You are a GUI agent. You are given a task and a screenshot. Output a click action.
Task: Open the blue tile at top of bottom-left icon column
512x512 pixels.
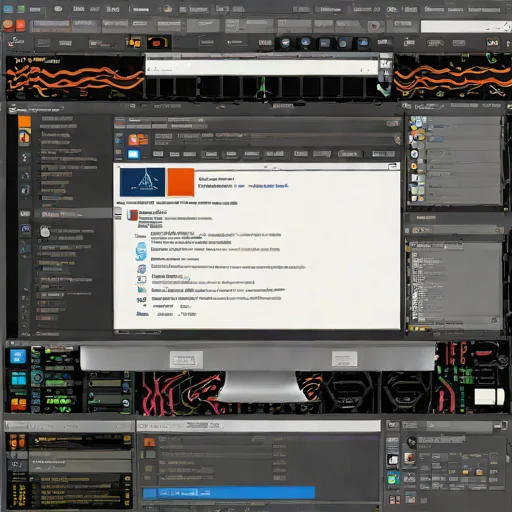coord(18,356)
